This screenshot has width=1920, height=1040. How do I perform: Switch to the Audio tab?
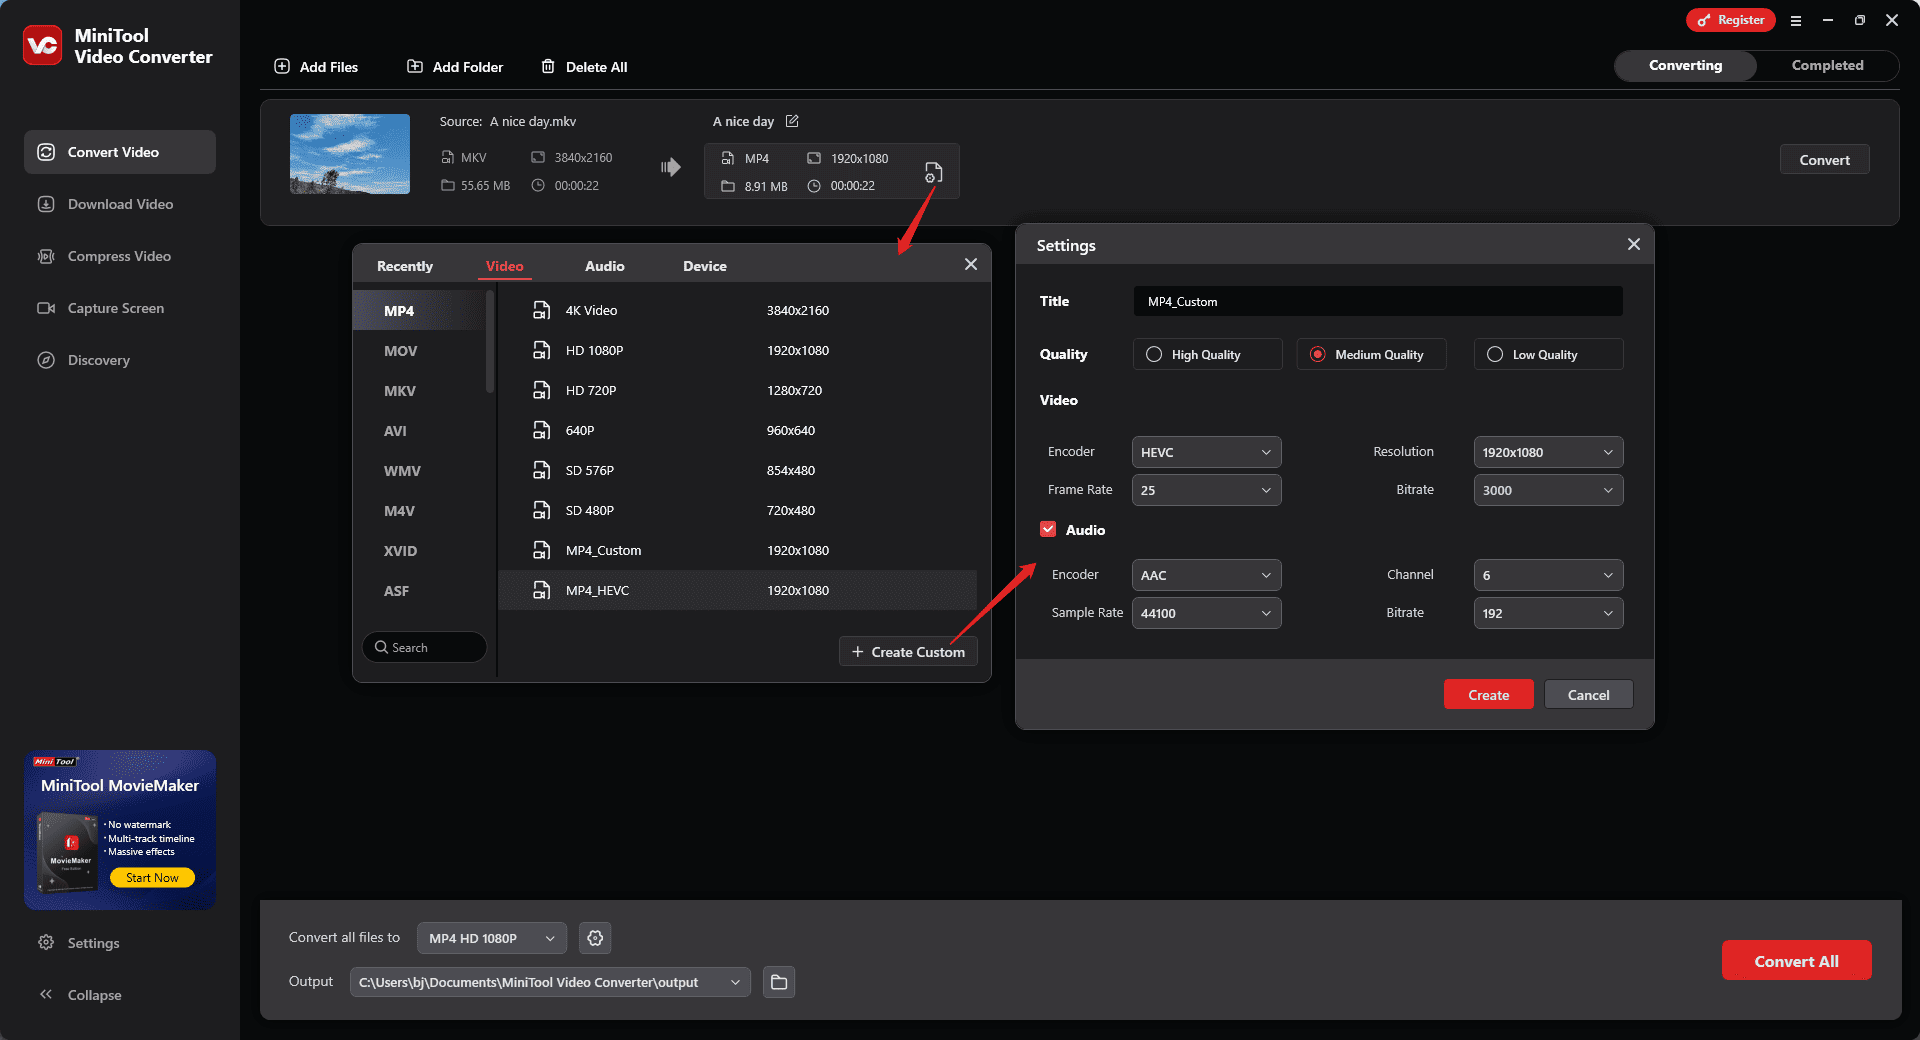point(605,266)
